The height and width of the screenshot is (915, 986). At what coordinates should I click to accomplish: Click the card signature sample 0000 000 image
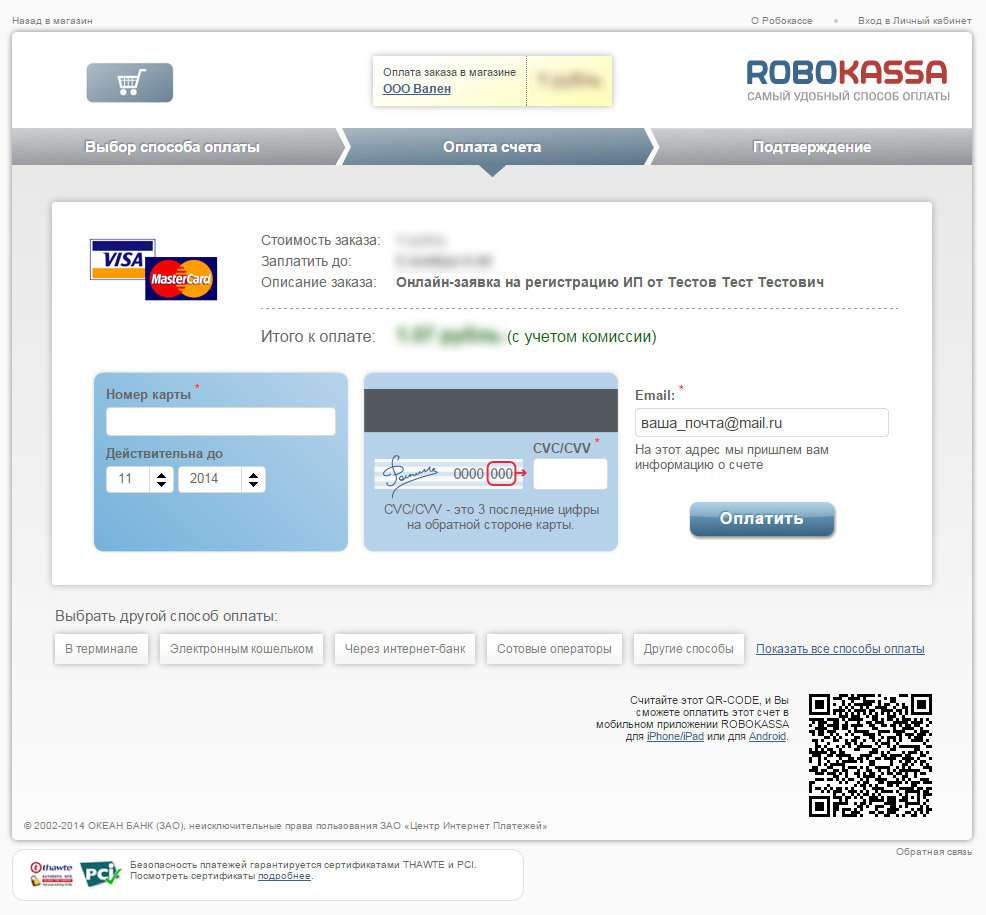pyautogui.click(x=451, y=474)
